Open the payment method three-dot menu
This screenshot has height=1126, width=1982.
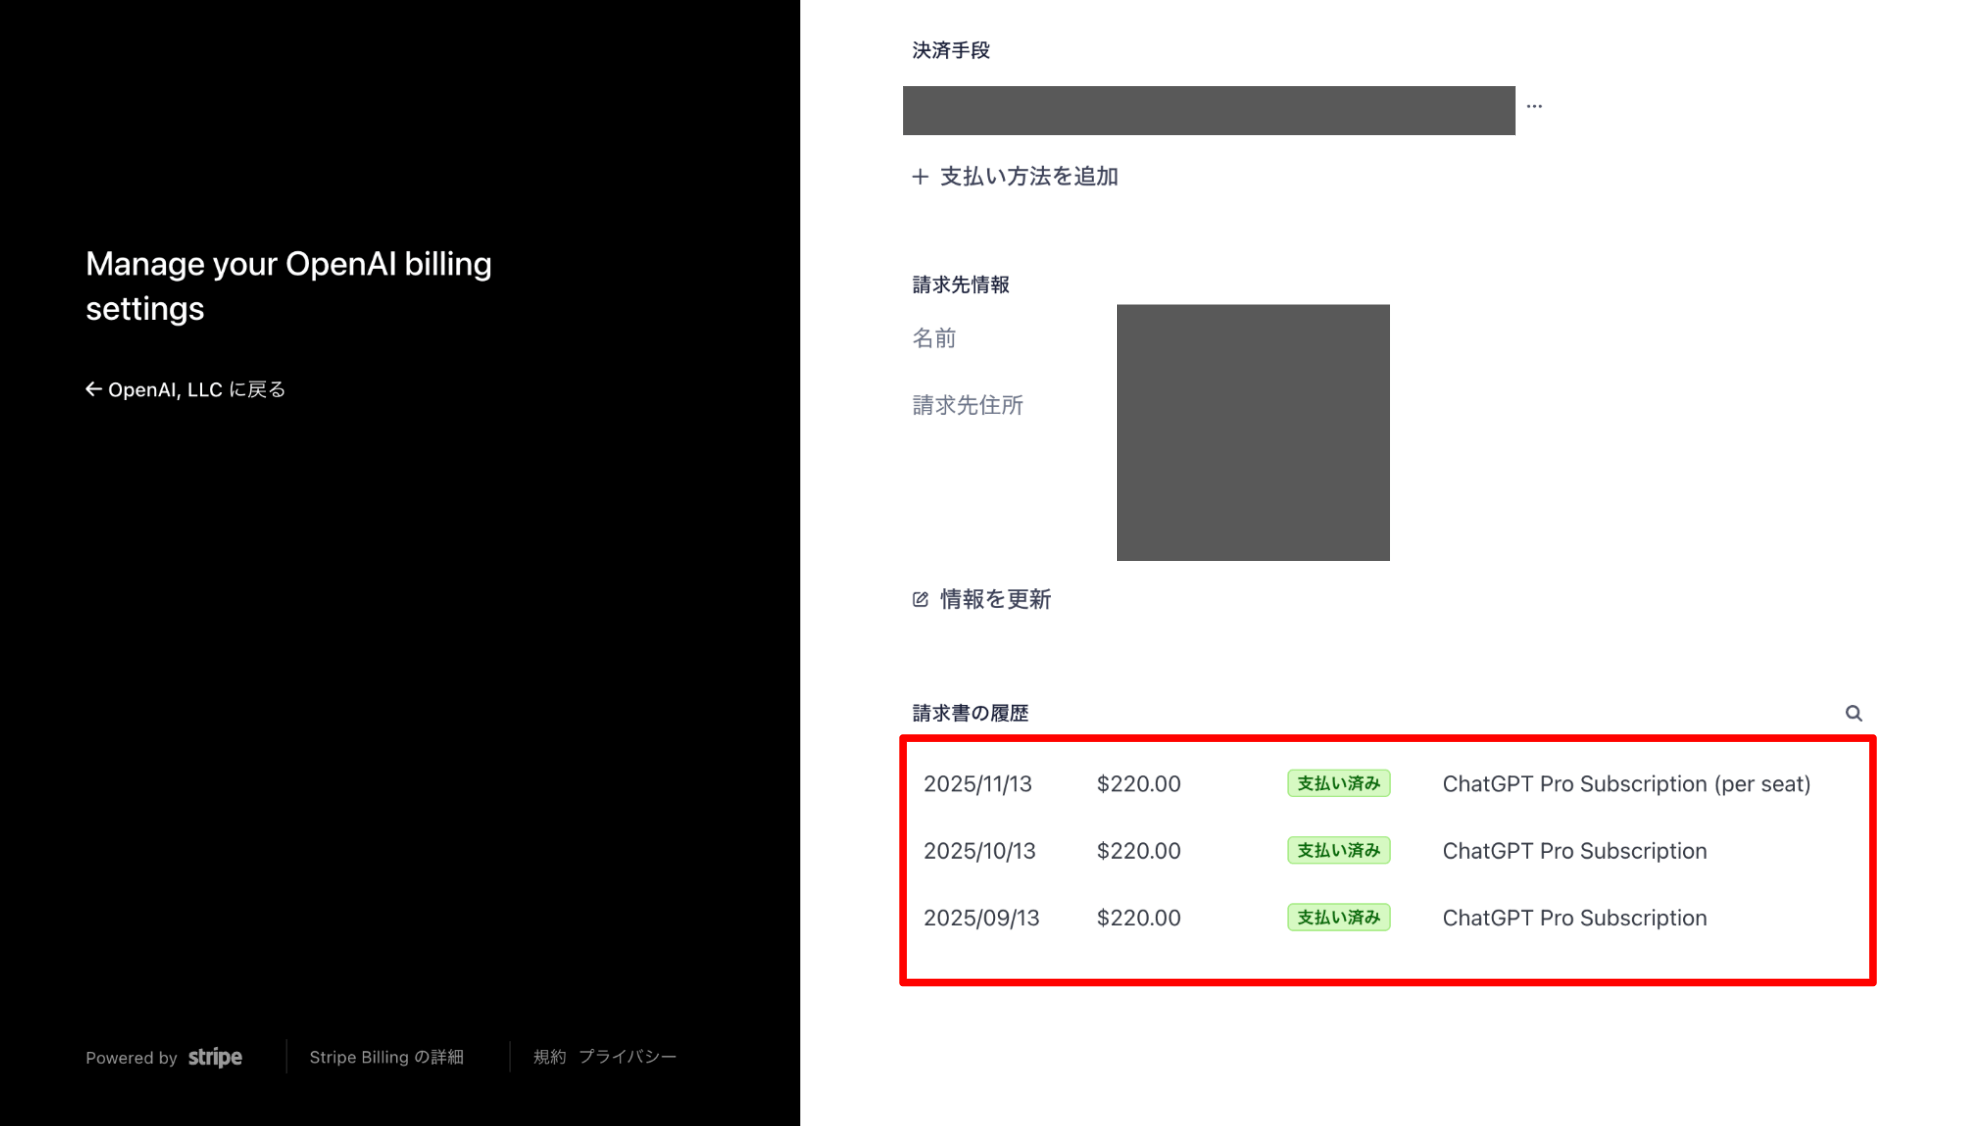1534,106
